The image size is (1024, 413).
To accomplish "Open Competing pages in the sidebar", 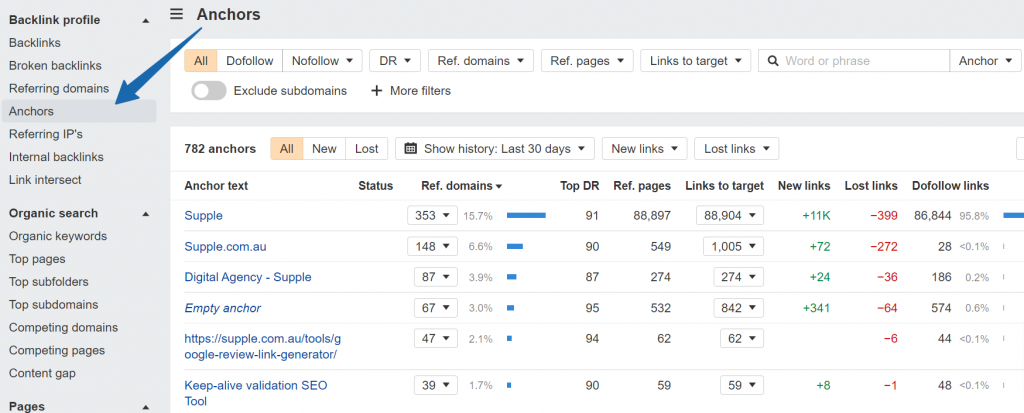I will tap(58, 350).
